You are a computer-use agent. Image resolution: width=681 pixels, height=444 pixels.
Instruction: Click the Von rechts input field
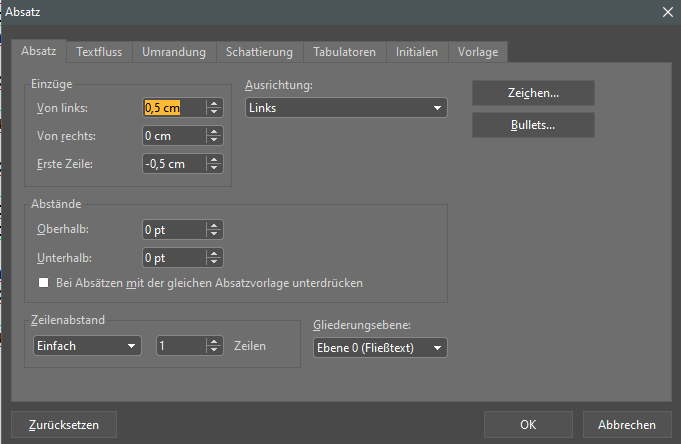point(173,136)
